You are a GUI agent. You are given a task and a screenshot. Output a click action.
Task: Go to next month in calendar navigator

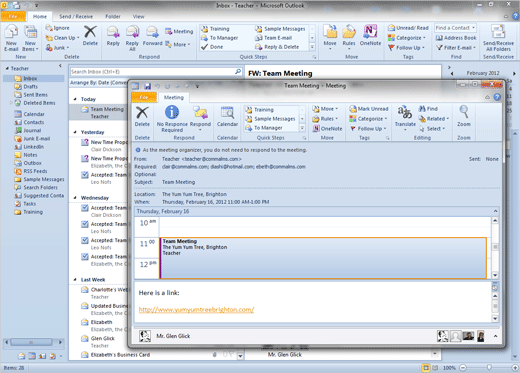[x=514, y=73]
